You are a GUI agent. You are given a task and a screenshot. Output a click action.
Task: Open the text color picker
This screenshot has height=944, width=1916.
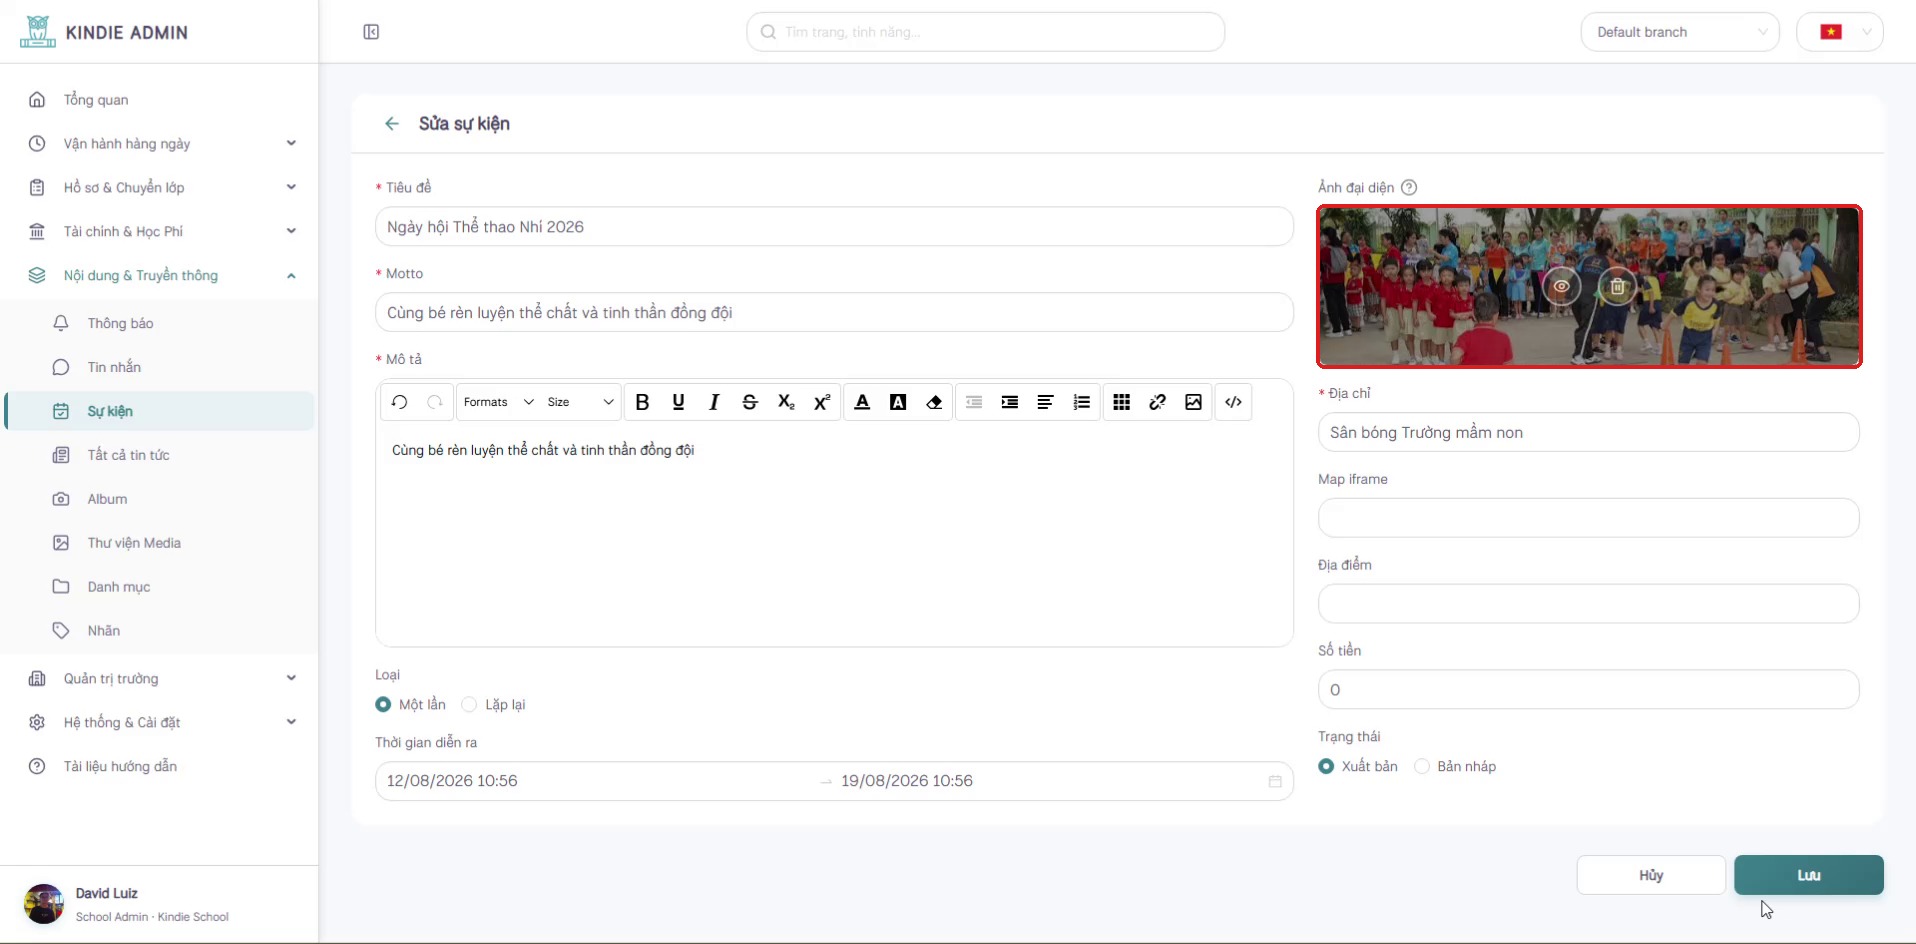(x=862, y=402)
